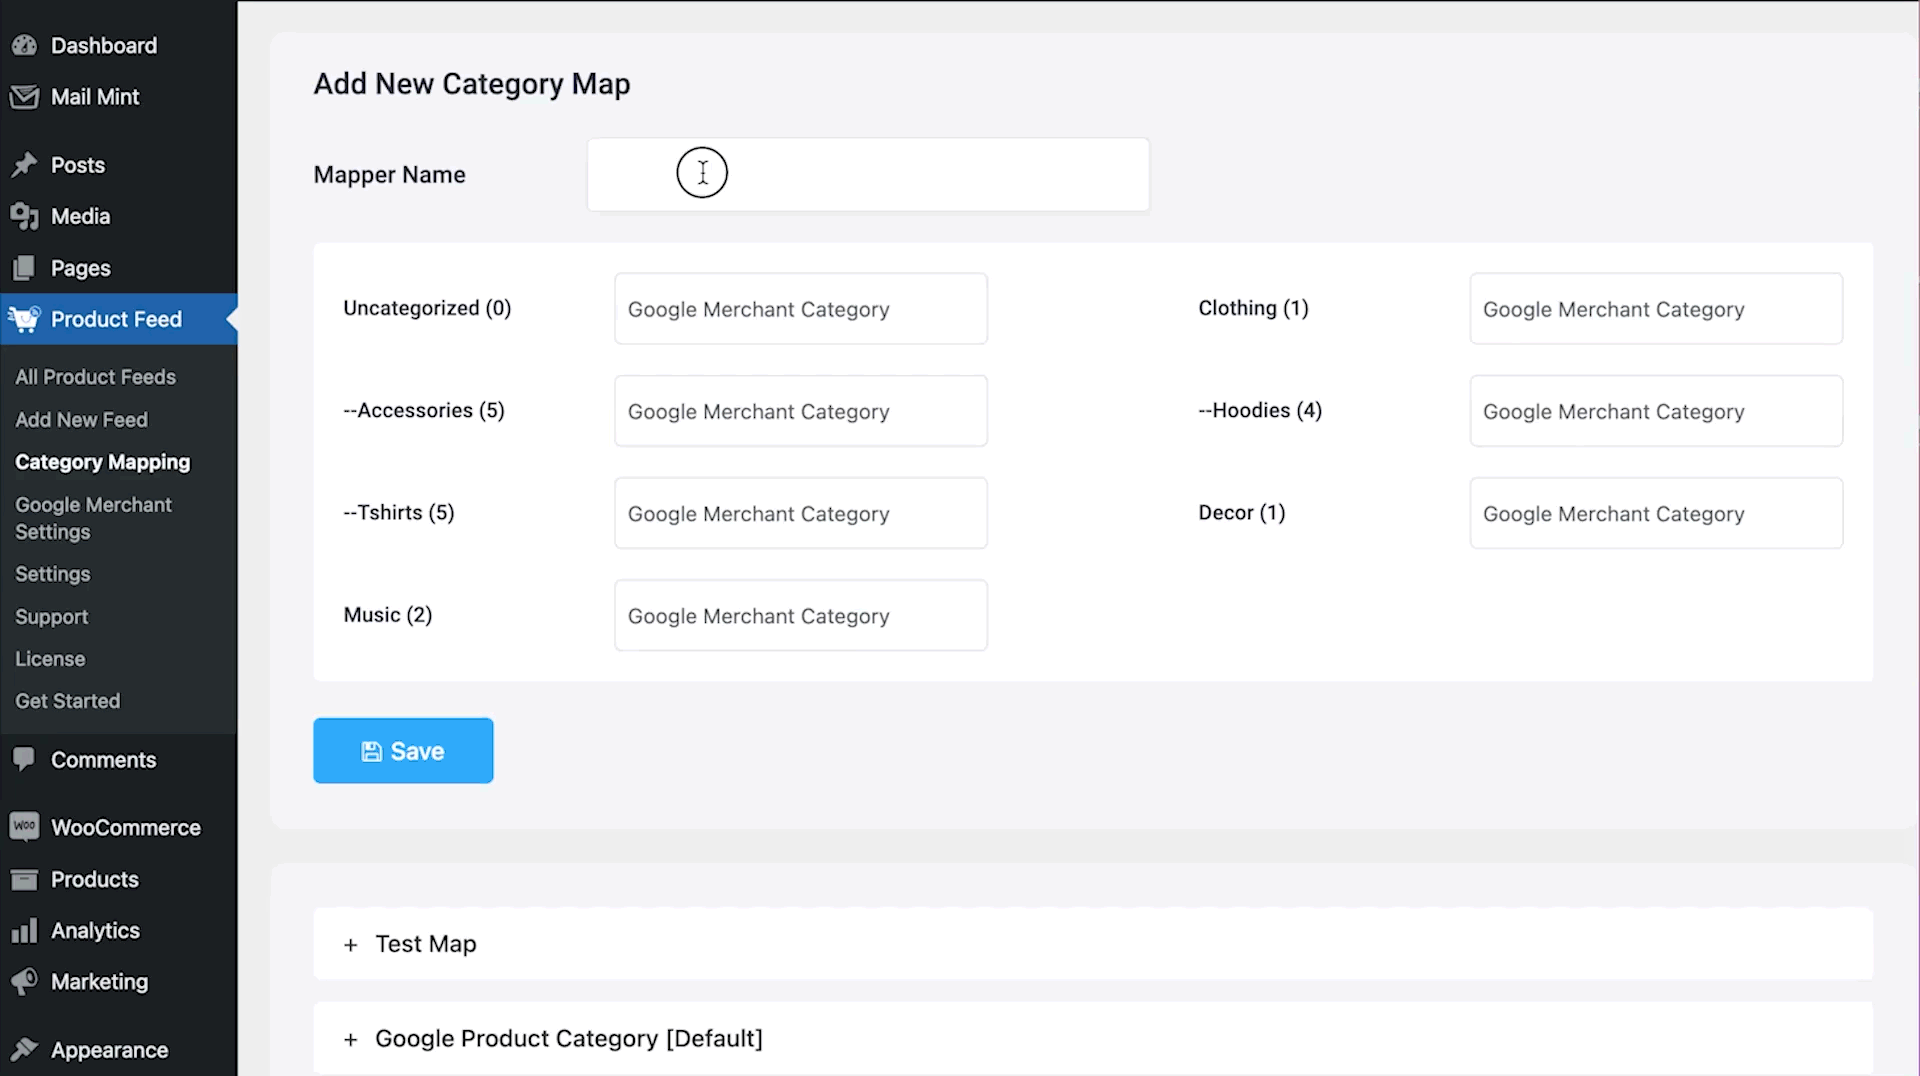
Task: Open Google Merchant Category for --Hoodies (4)
Action: (1656, 411)
